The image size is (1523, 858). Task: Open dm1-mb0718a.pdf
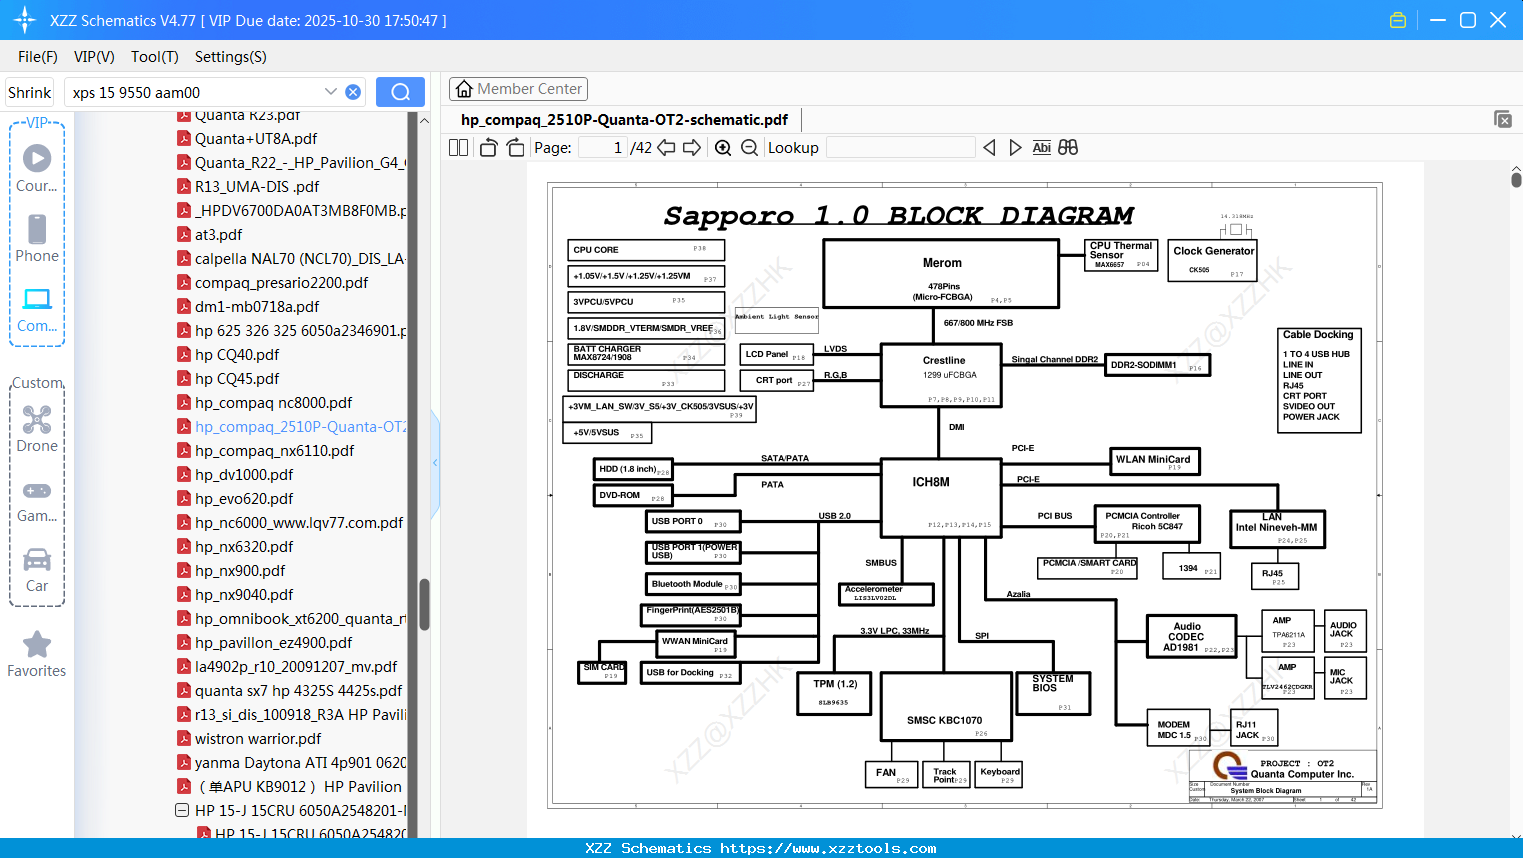[257, 307]
